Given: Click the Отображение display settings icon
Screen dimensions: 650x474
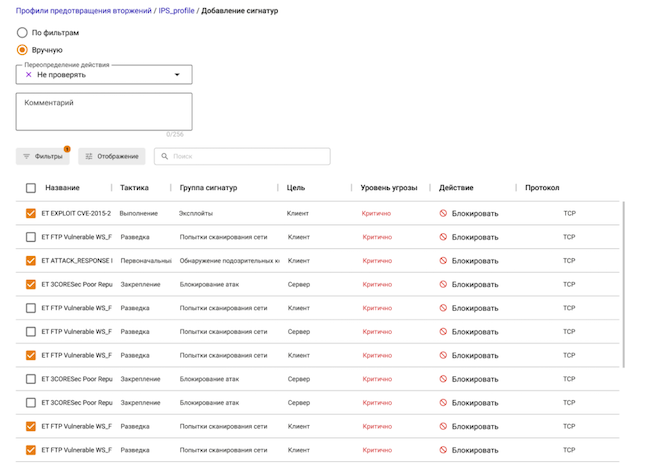Looking at the screenshot, I should [89, 157].
